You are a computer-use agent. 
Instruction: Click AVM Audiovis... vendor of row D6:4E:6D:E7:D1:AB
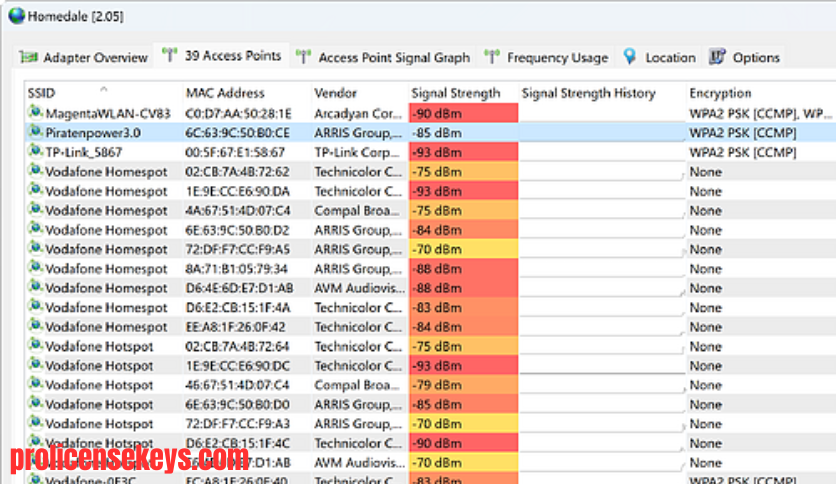(359, 288)
